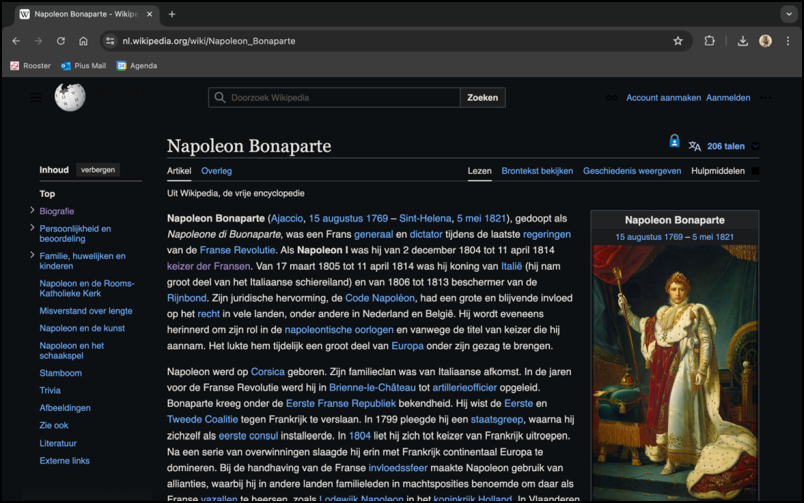Bookmark this page with the star icon
The width and height of the screenshot is (804, 503).
click(678, 41)
